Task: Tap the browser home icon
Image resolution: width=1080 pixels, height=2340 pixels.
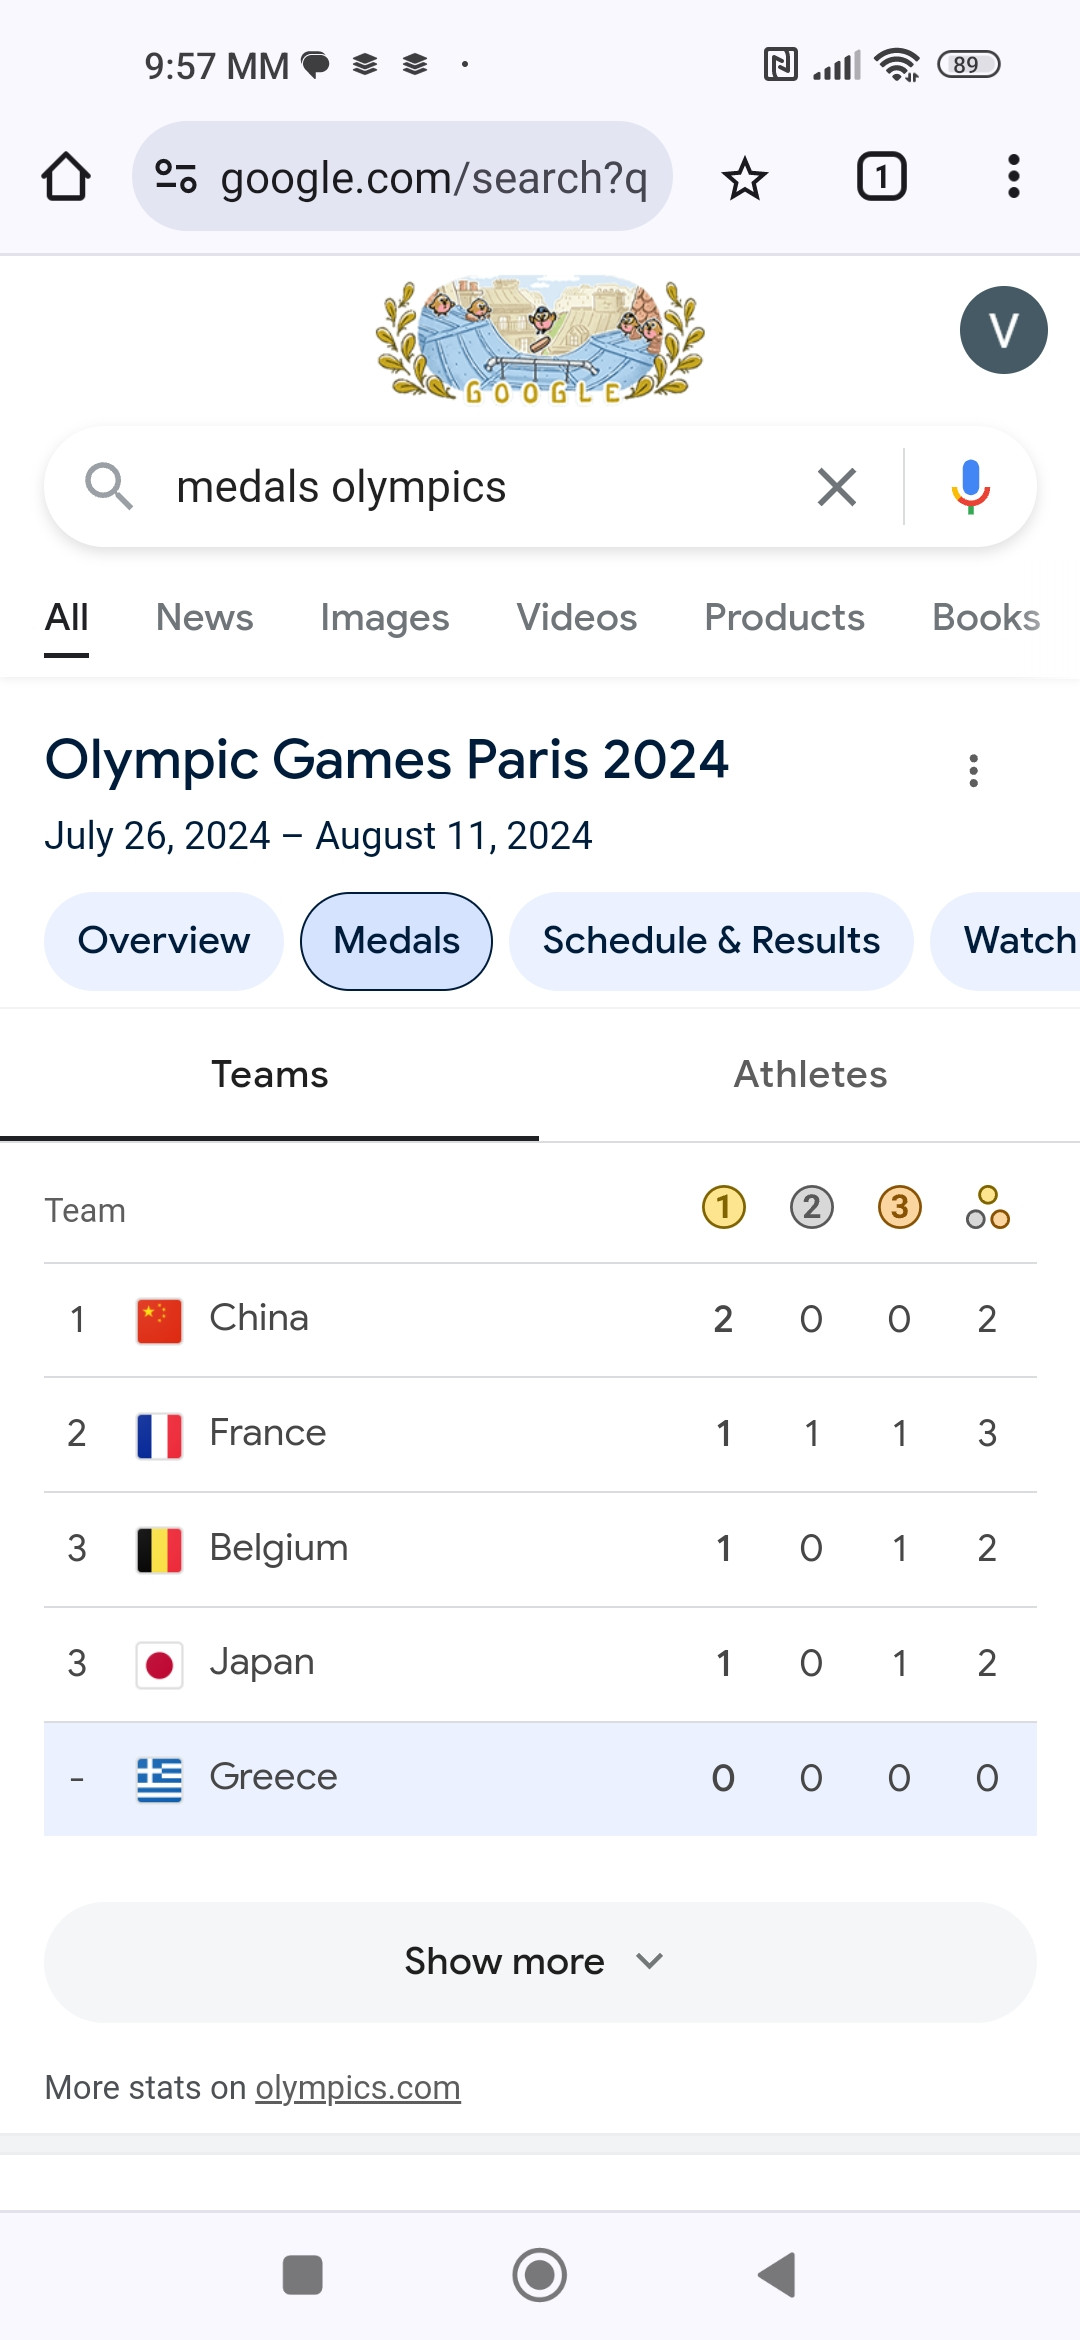Action: [x=66, y=177]
